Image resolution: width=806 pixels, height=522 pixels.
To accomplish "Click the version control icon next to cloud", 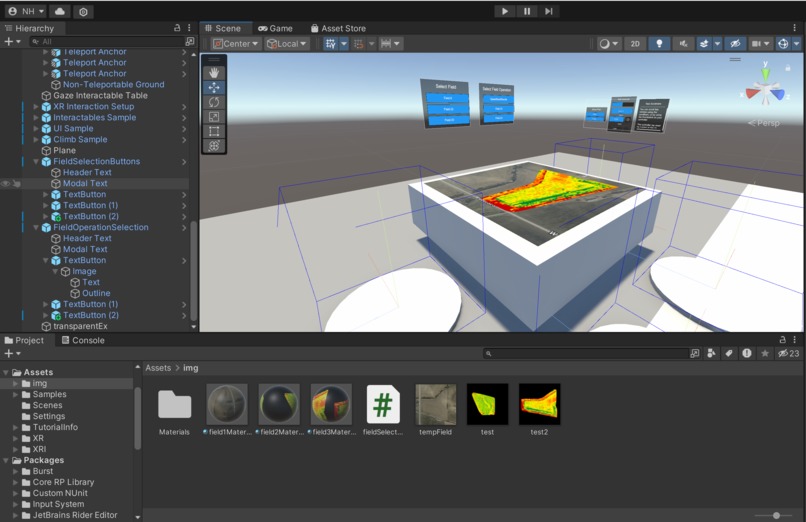I will click(x=83, y=11).
